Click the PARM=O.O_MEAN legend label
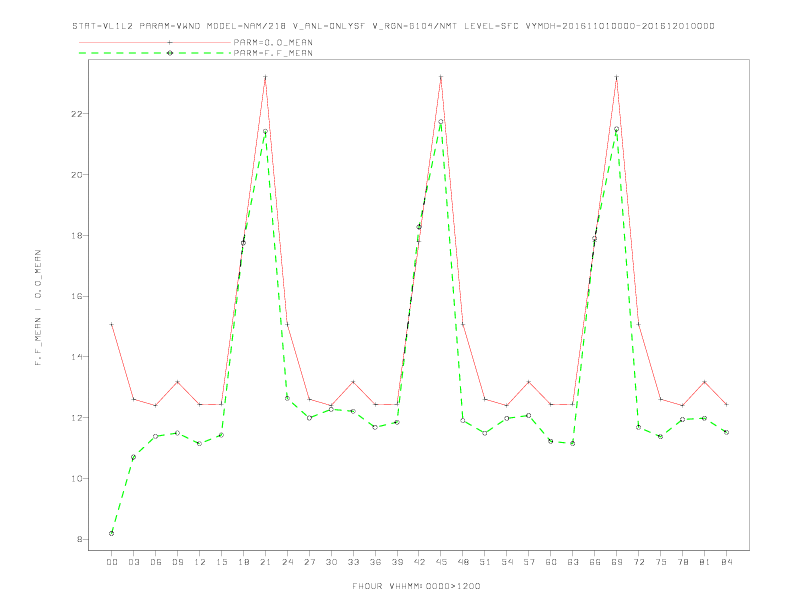The height and width of the screenshot is (612, 792). point(273,42)
